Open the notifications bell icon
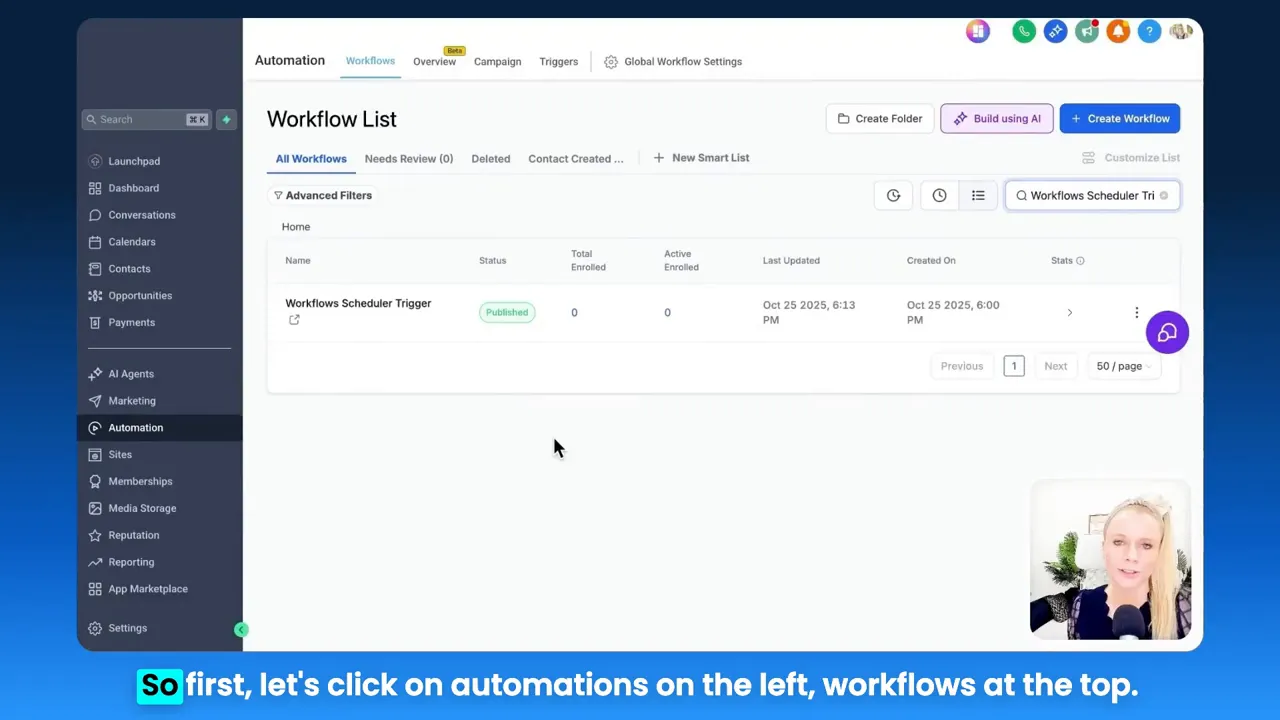 pos(1118,32)
